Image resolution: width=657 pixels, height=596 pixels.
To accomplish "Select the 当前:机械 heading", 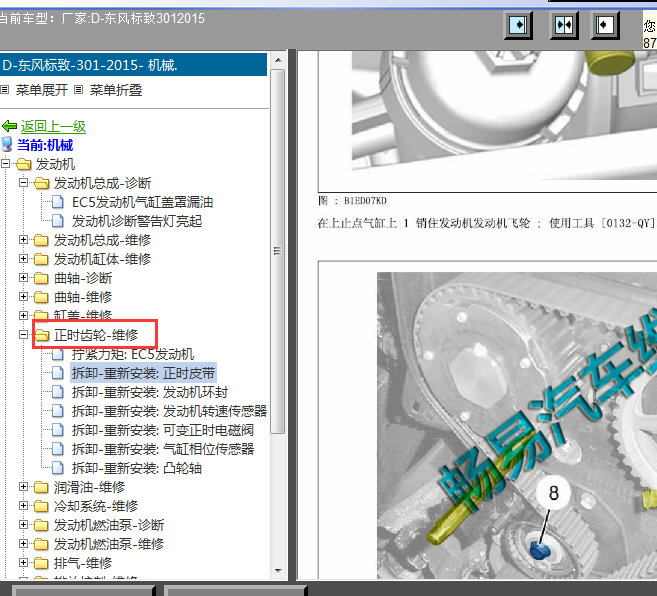I will 45,145.
